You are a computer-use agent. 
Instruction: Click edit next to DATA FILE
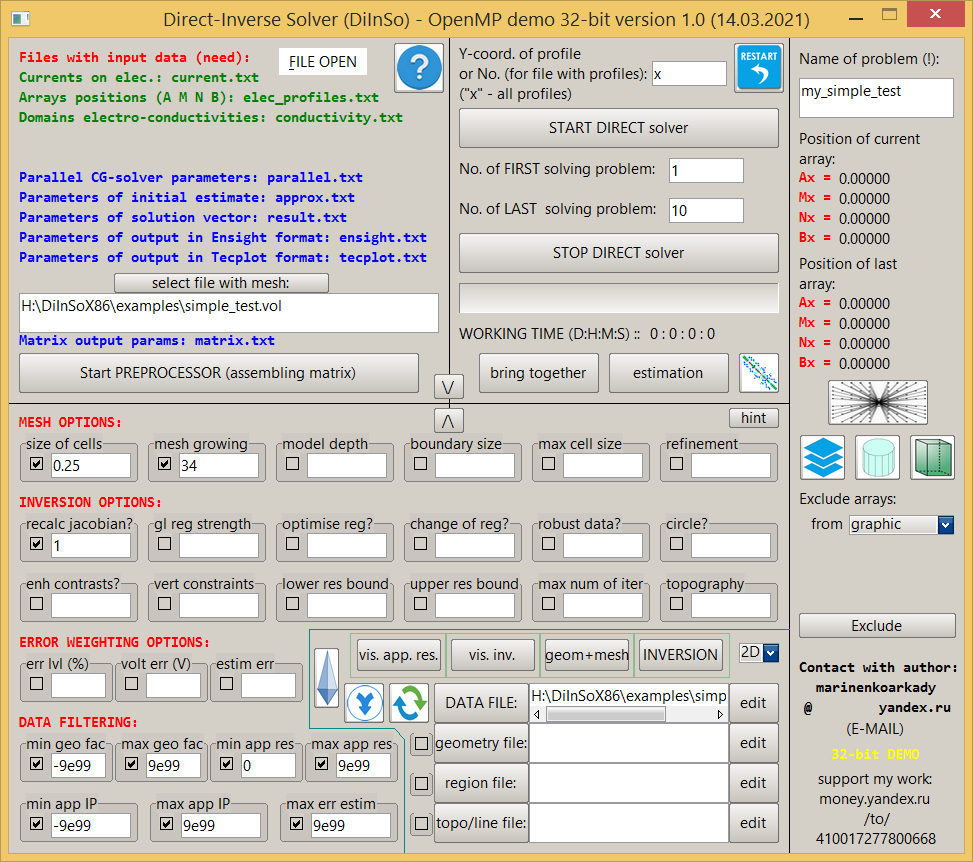pos(753,703)
